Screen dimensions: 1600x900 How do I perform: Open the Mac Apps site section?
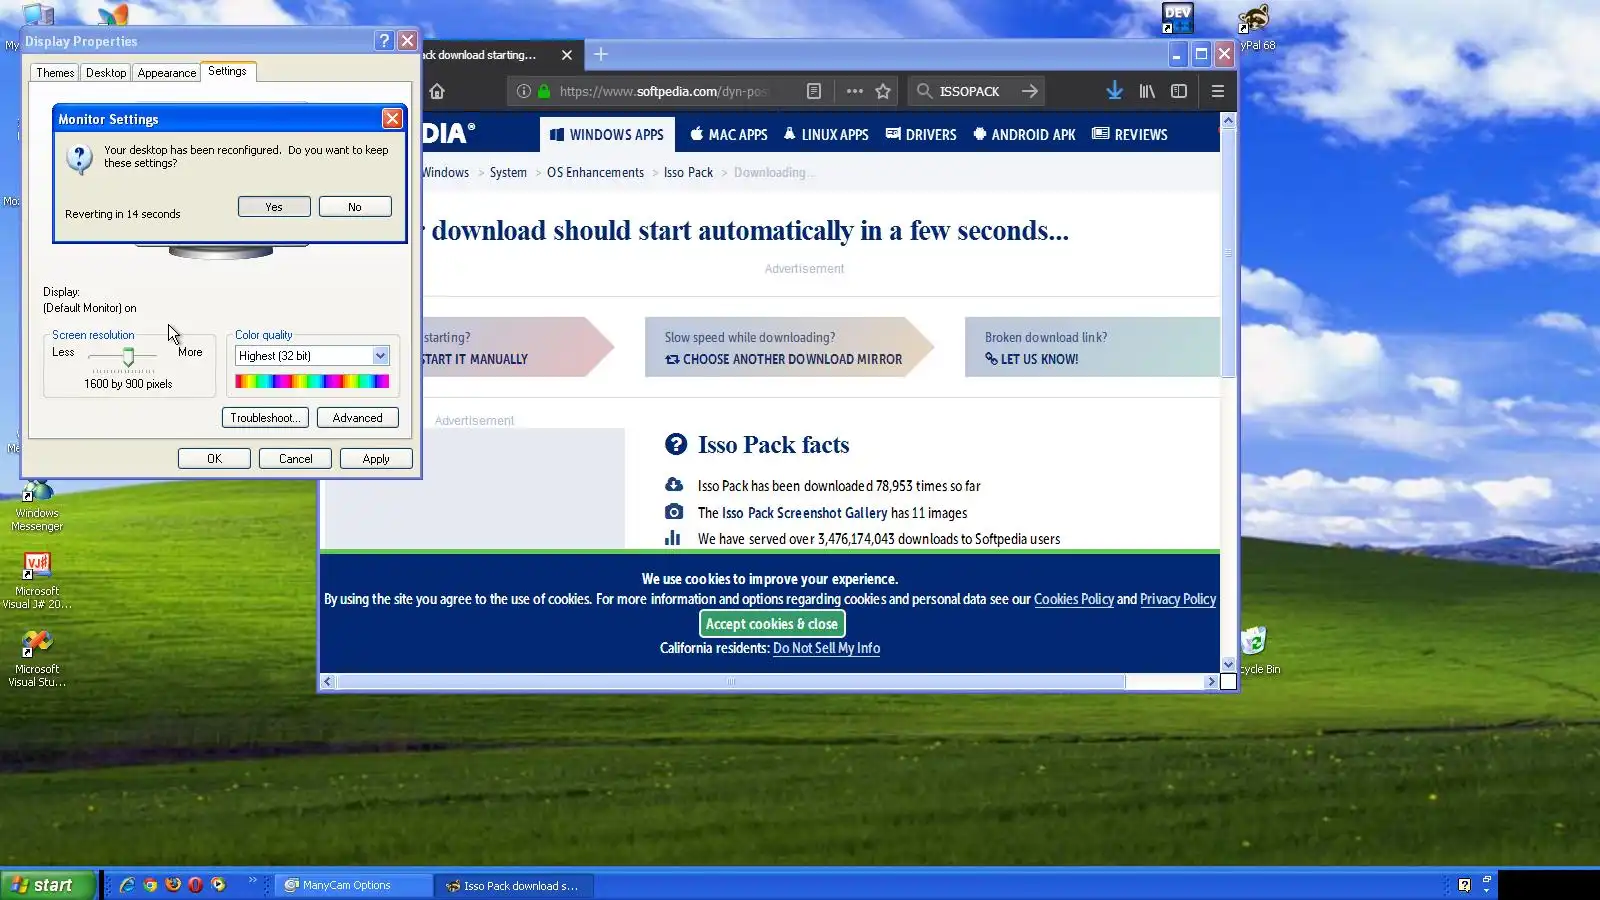click(x=729, y=135)
